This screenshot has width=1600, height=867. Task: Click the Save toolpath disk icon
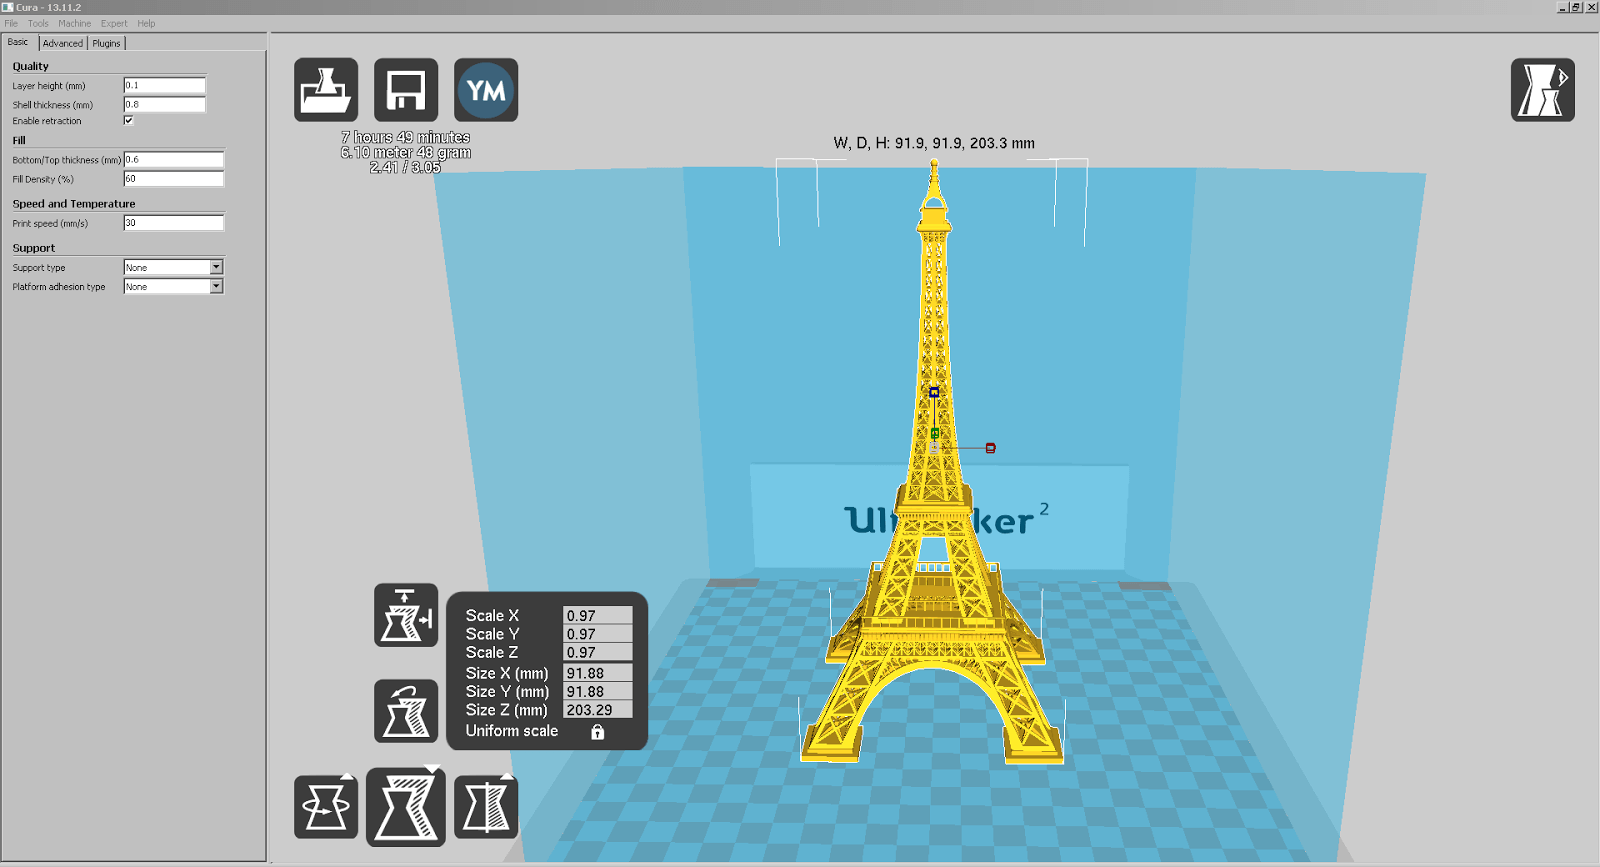[406, 90]
